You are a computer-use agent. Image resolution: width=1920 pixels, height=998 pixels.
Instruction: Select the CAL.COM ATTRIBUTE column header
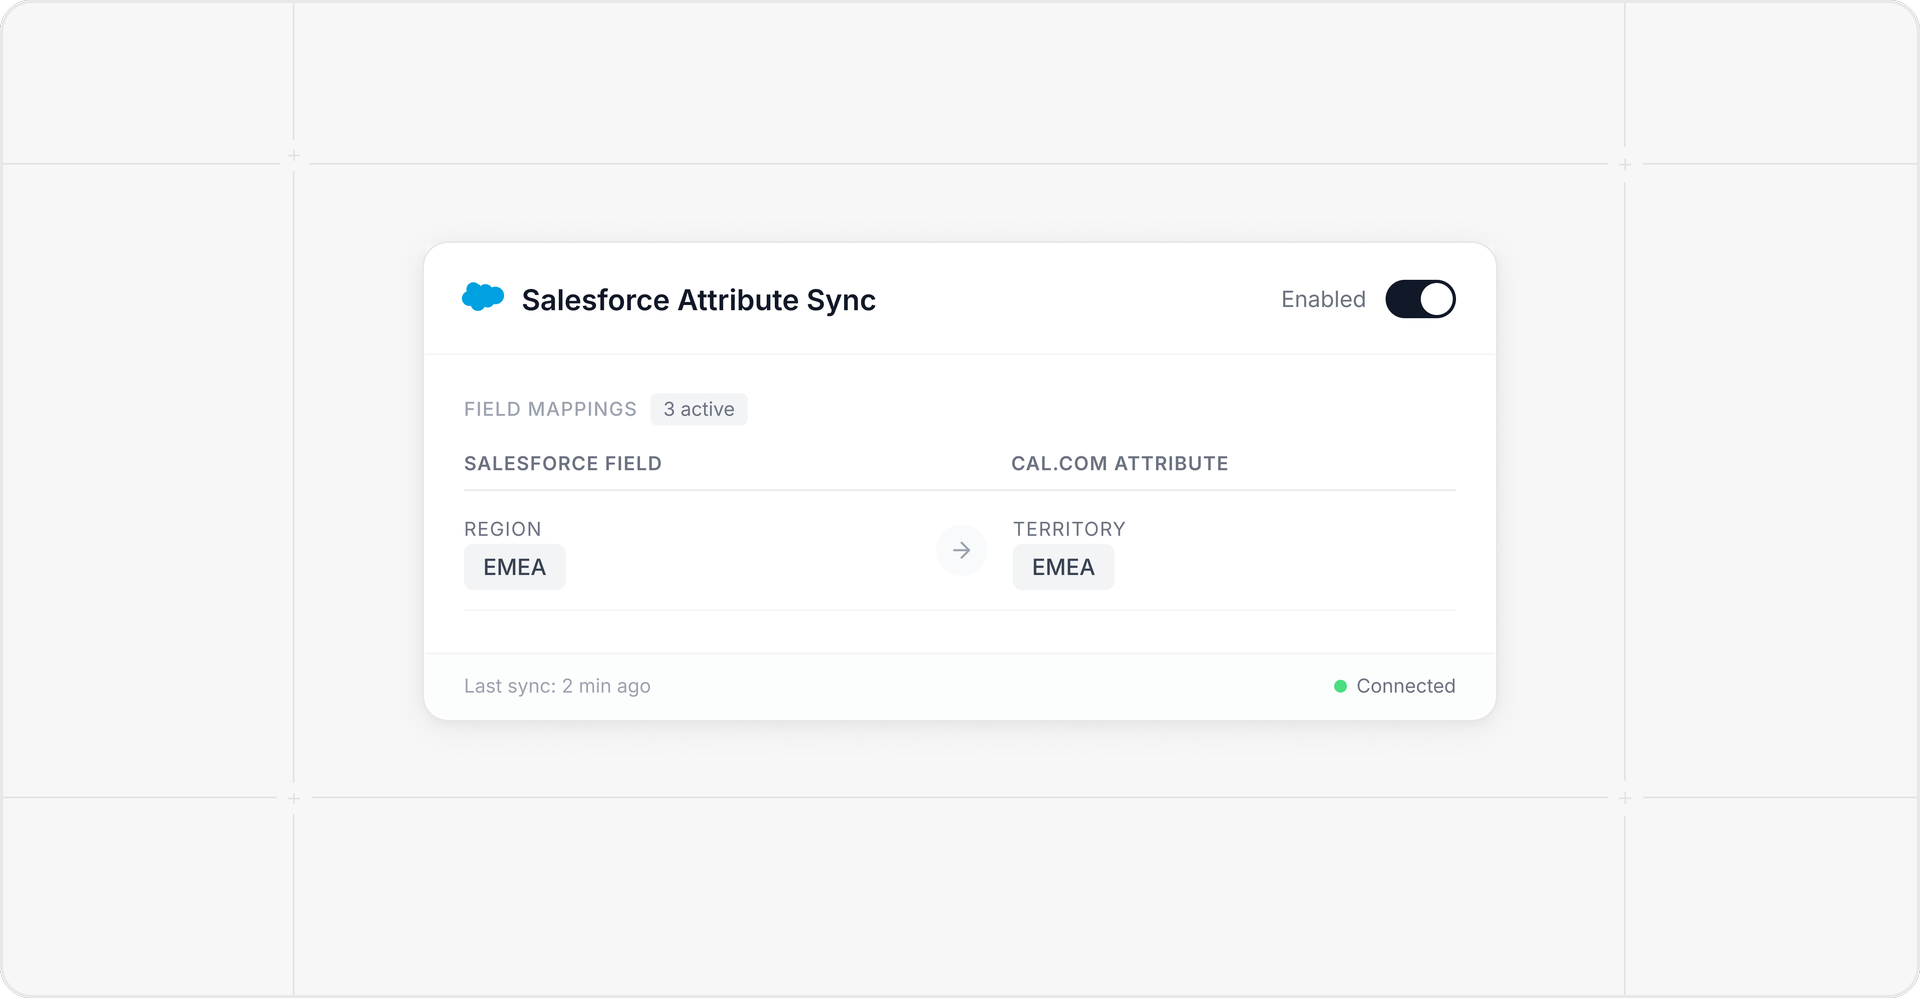tap(1119, 463)
